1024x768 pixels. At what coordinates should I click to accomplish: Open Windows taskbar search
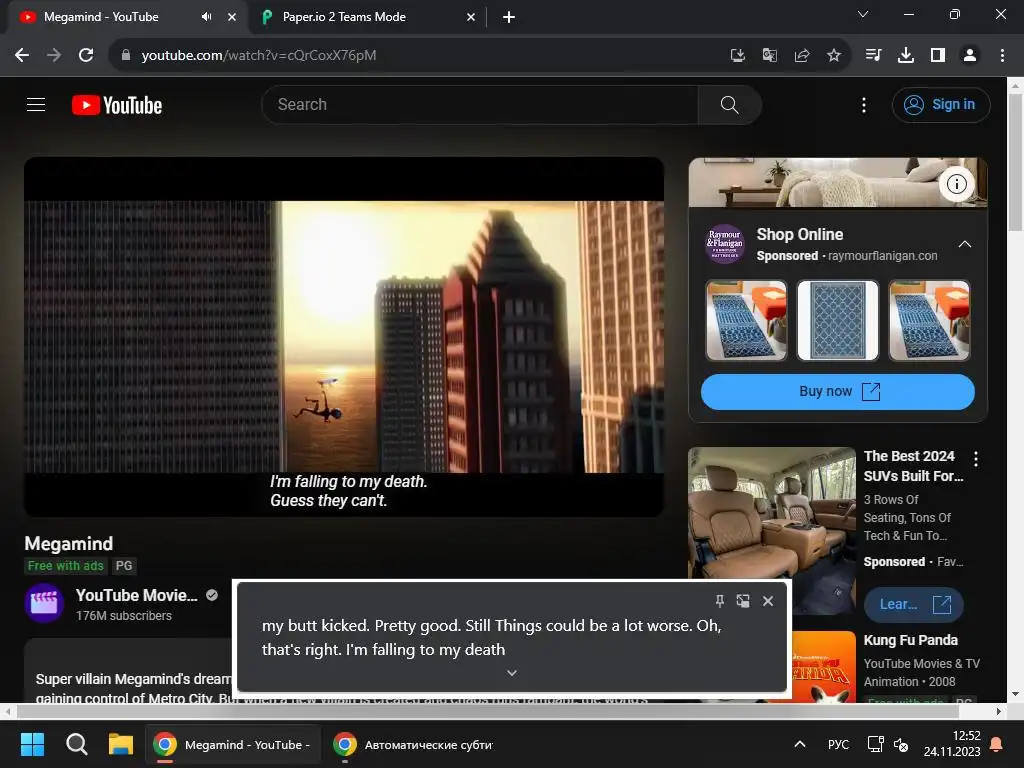tap(76, 744)
